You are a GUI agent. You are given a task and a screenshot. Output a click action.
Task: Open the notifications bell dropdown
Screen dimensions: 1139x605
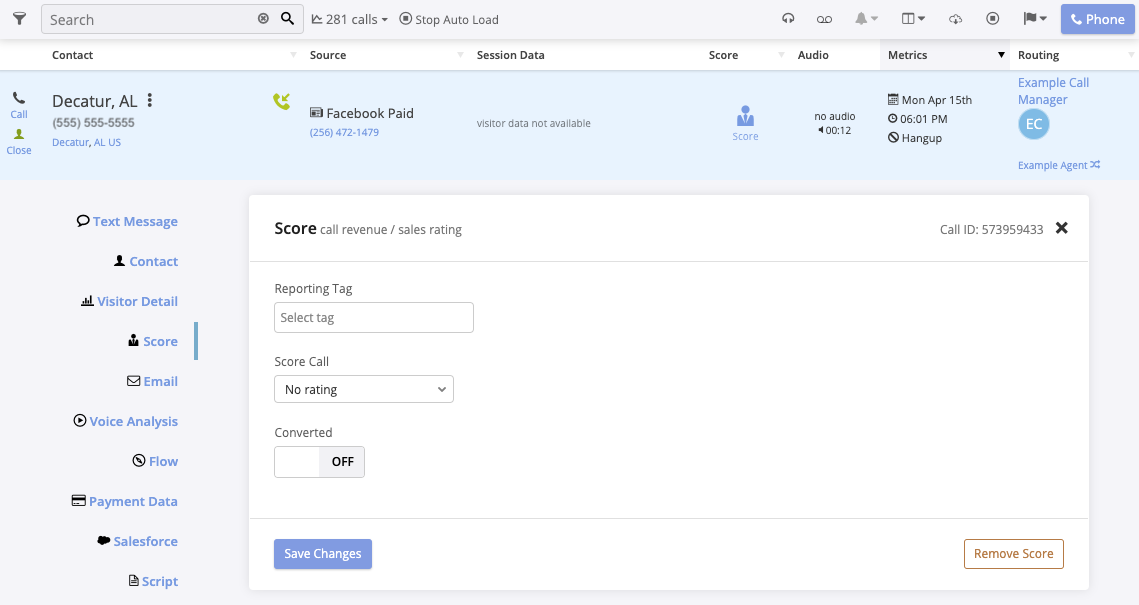click(866, 19)
